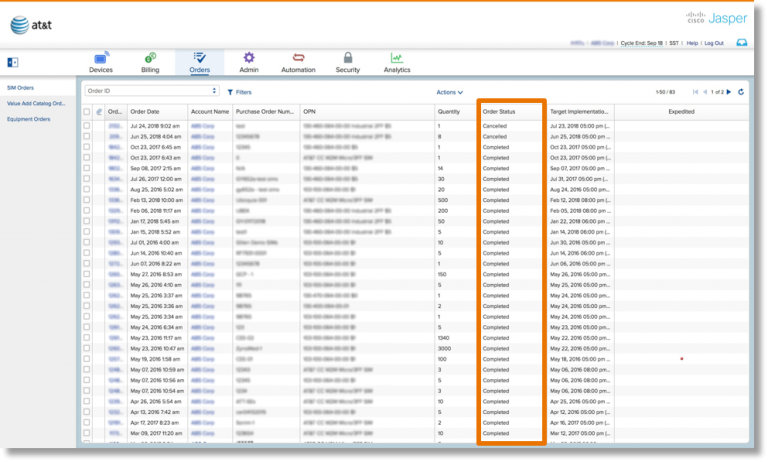The width and height of the screenshot is (768, 462).
Task: Click date Apr 26, 2016 5:54 am
Action: click(155, 402)
